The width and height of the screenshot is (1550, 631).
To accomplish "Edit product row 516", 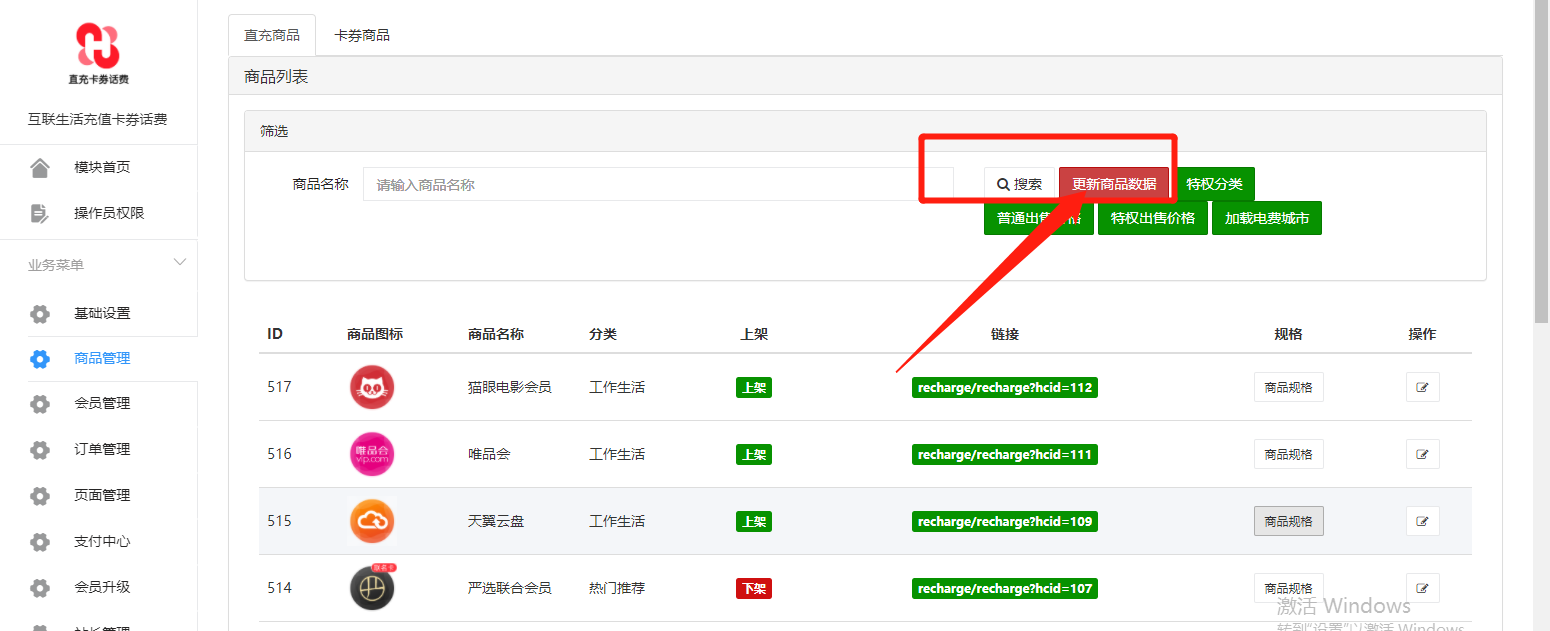I will (1422, 454).
